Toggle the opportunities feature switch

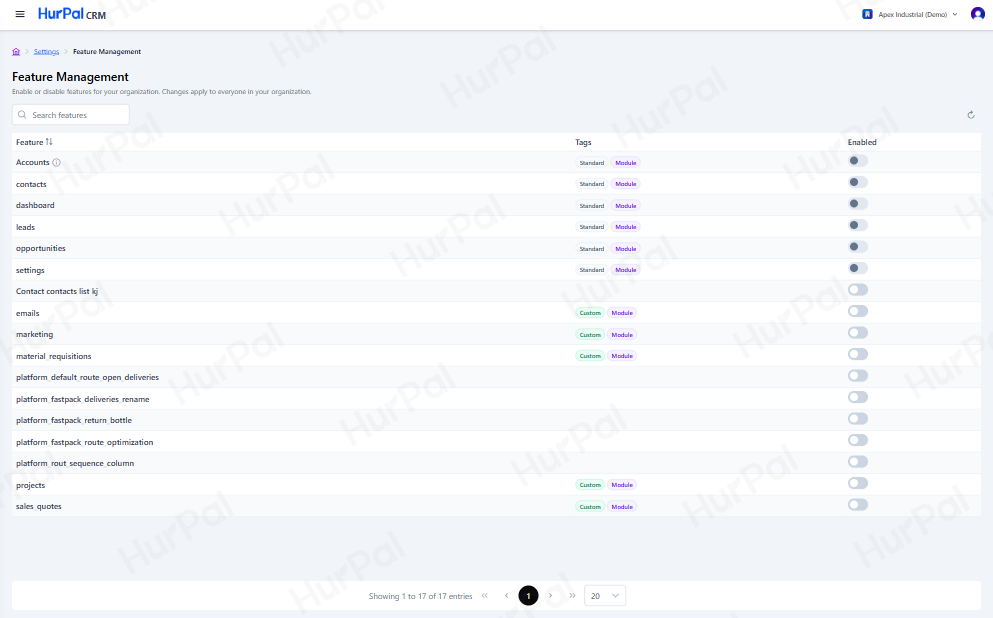[x=858, y=247]
